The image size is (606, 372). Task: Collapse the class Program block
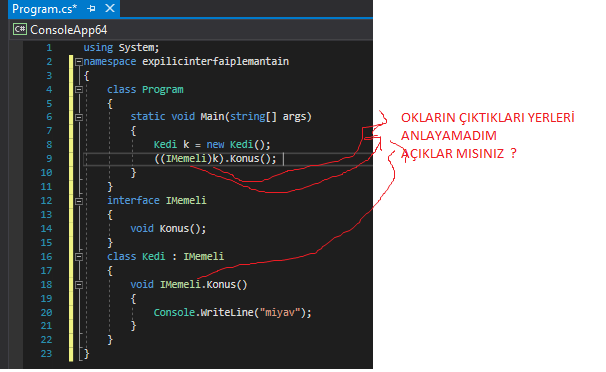coord(79,90)
